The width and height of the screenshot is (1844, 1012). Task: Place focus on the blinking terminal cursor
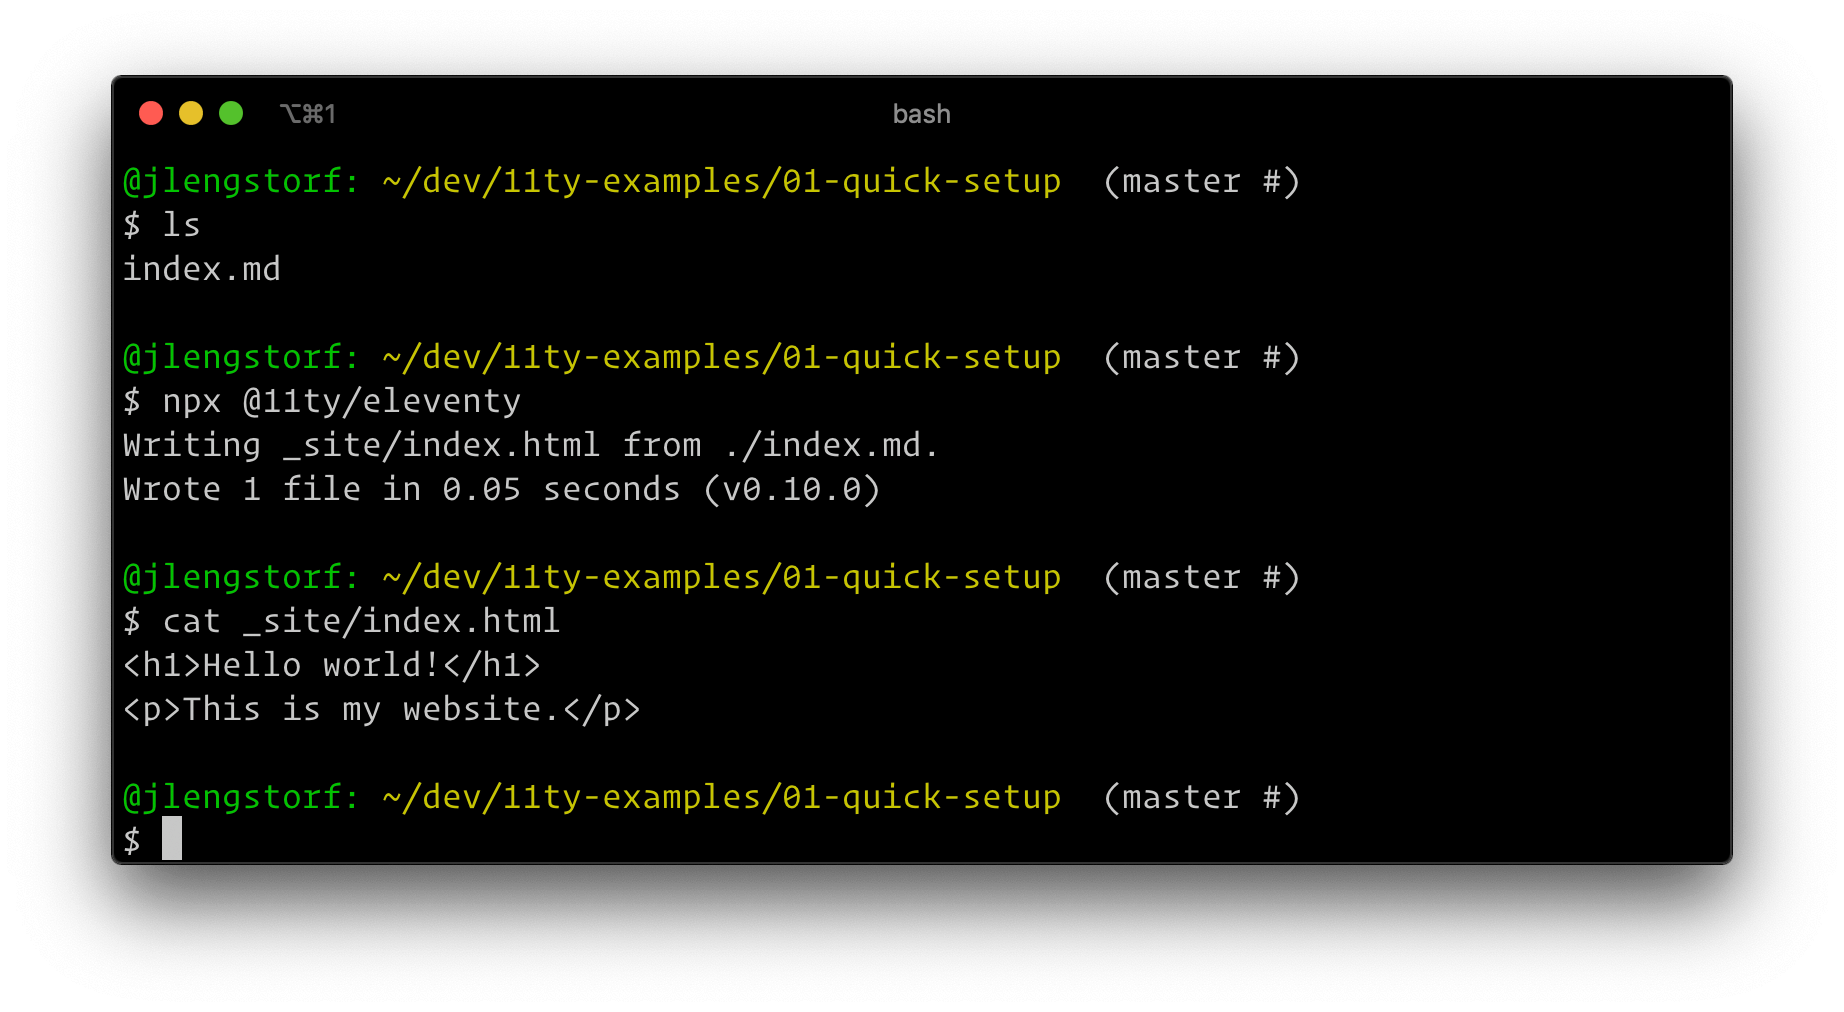pos(173,840)
